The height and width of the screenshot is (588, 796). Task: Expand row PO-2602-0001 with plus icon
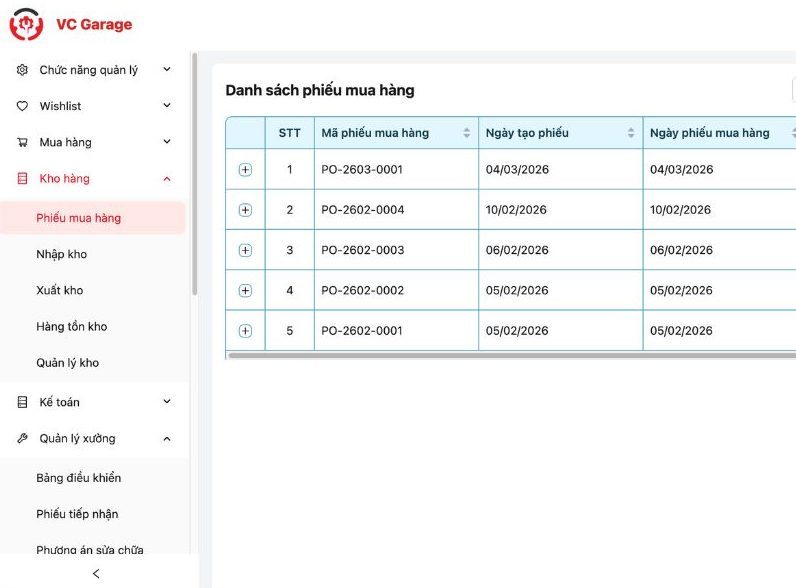coord(245,331)
